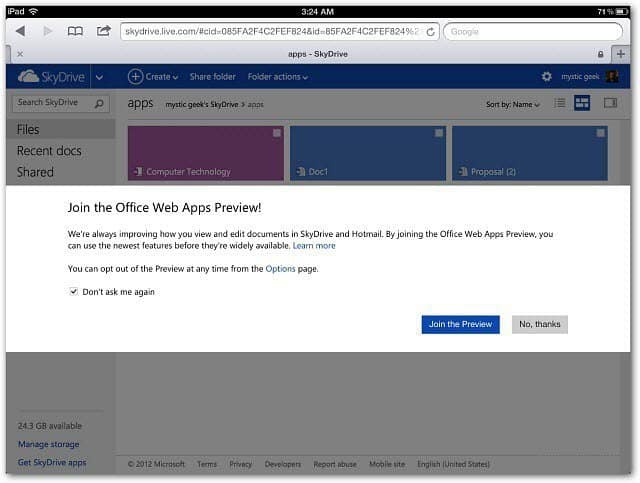
Task: Change language English (United States)
Action: point(453,464)
